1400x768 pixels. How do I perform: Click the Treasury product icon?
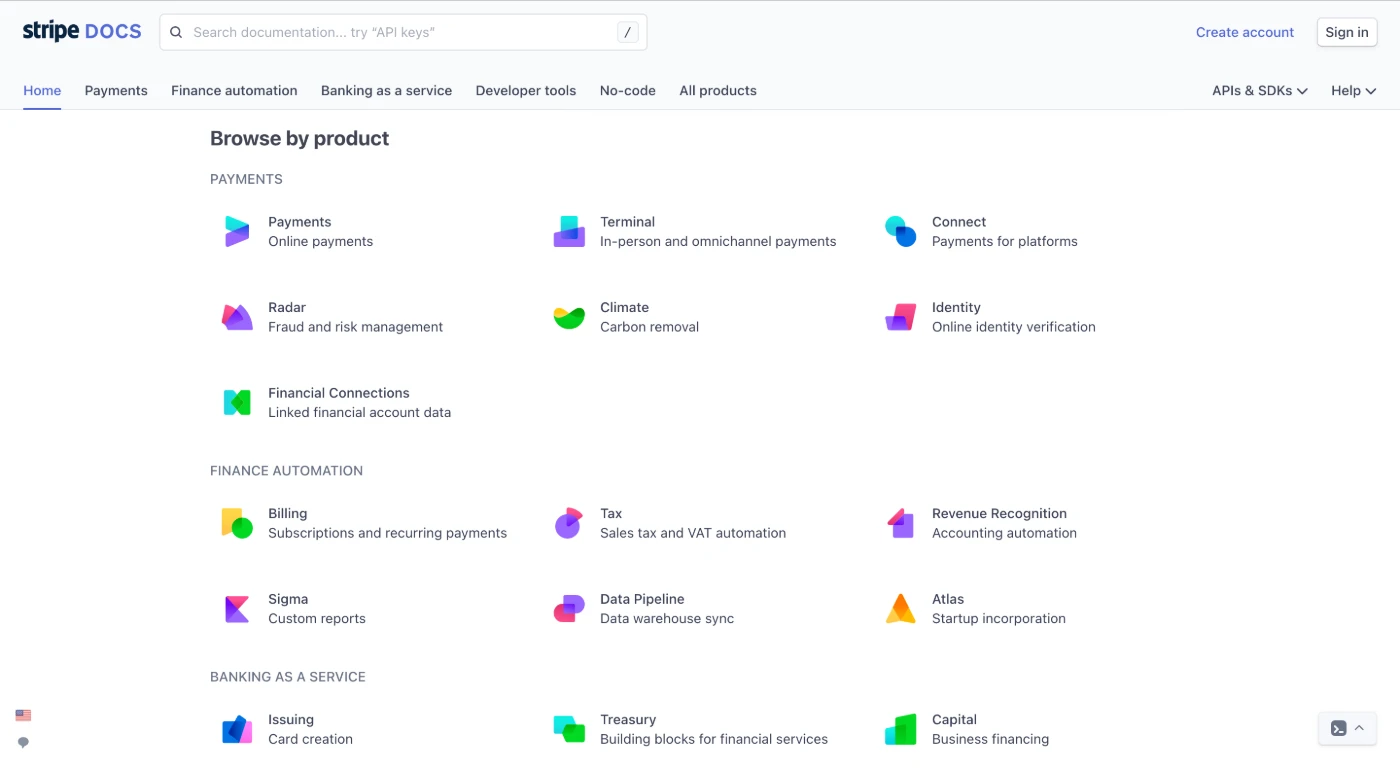tap(569, 729)
